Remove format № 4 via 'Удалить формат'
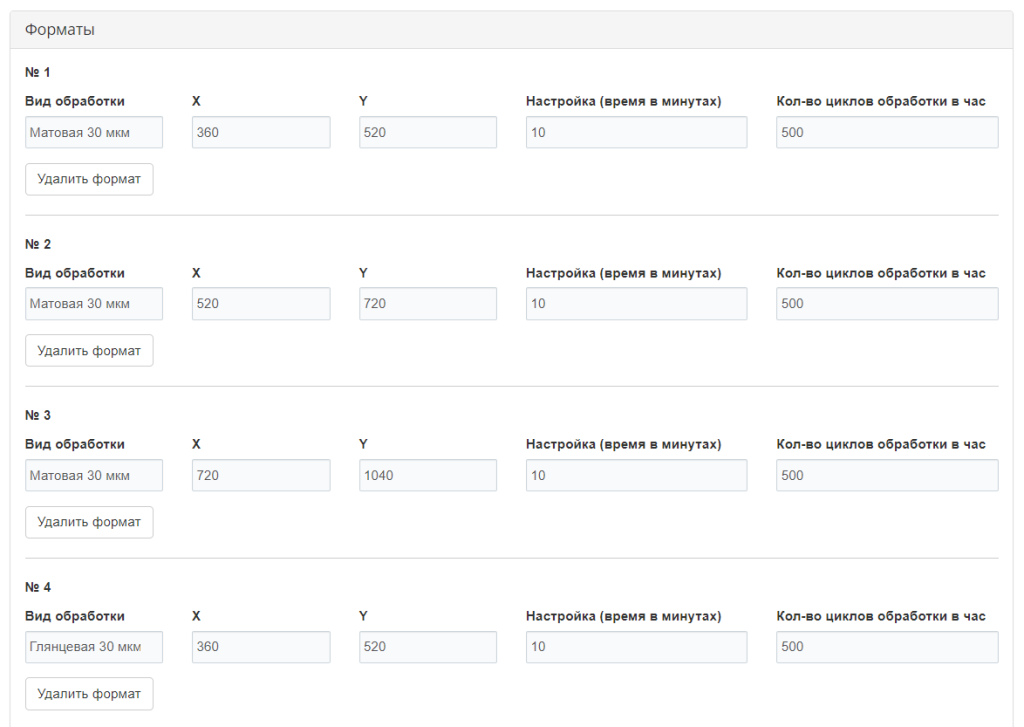 click(89, 694)
